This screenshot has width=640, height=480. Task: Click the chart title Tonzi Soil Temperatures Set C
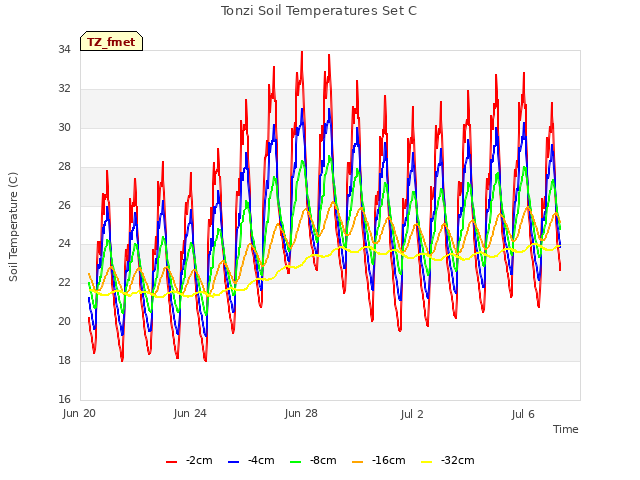point(319,11)
